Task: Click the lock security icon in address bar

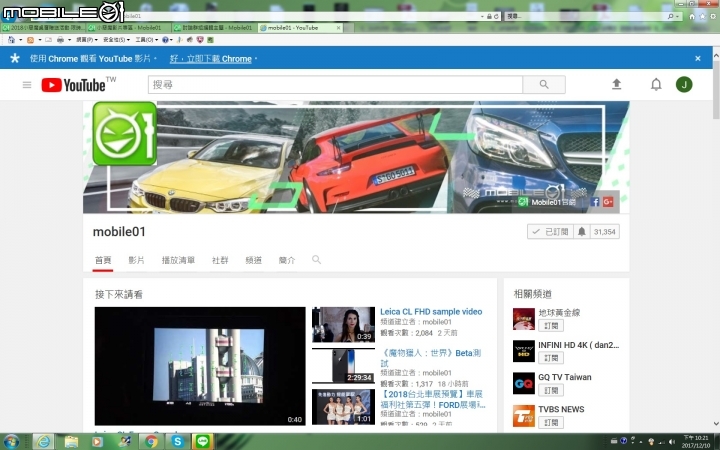Action: [489, 17]
